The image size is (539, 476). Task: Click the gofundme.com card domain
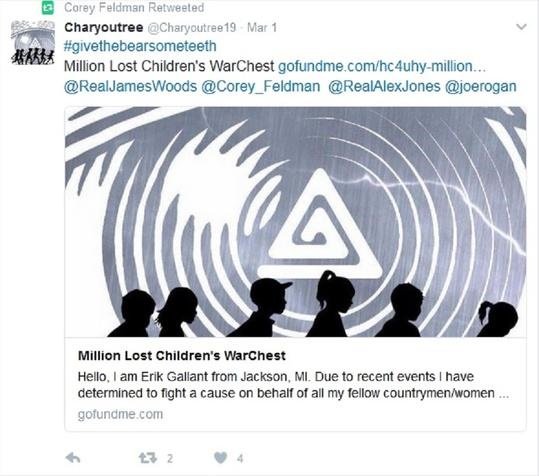[120, 414]
